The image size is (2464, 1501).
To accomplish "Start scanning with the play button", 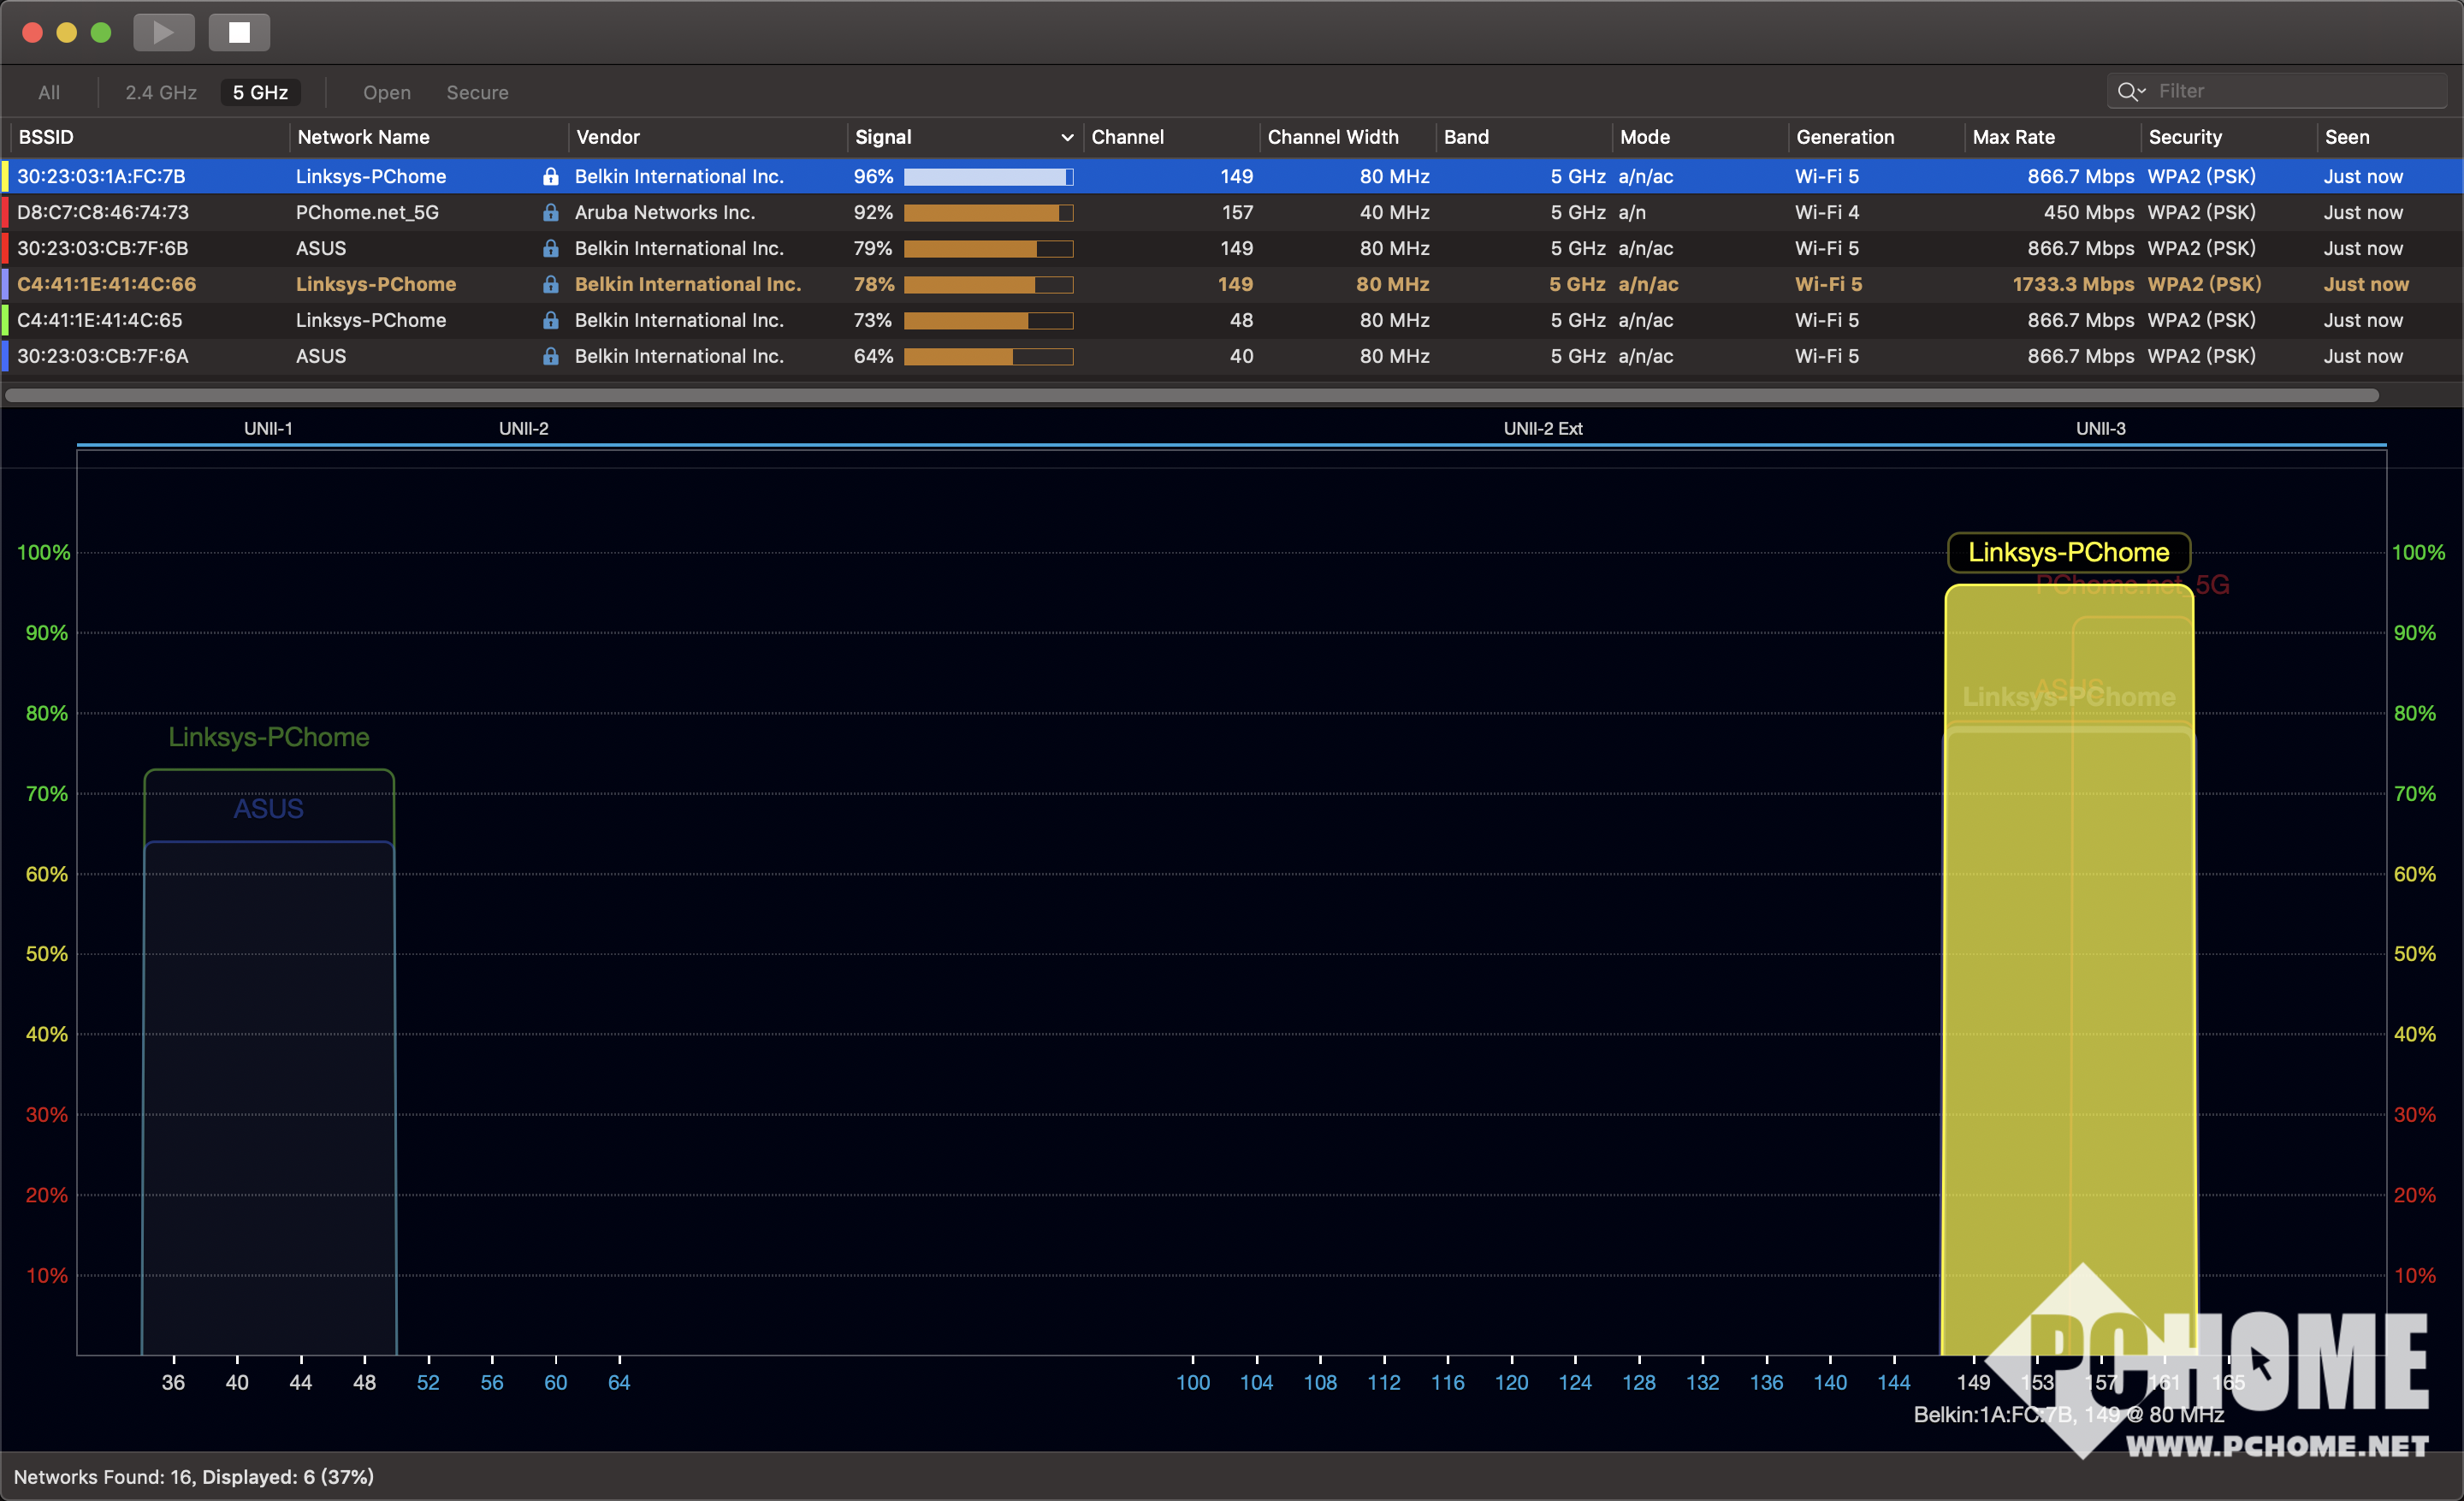I will tap(163, 32).
